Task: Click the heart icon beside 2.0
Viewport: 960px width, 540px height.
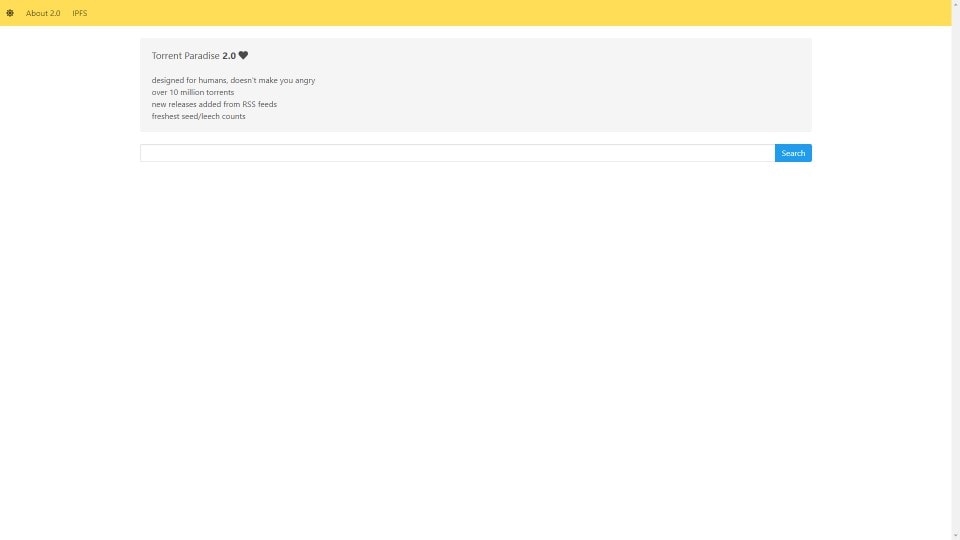Action: click(x=243, y=55)
